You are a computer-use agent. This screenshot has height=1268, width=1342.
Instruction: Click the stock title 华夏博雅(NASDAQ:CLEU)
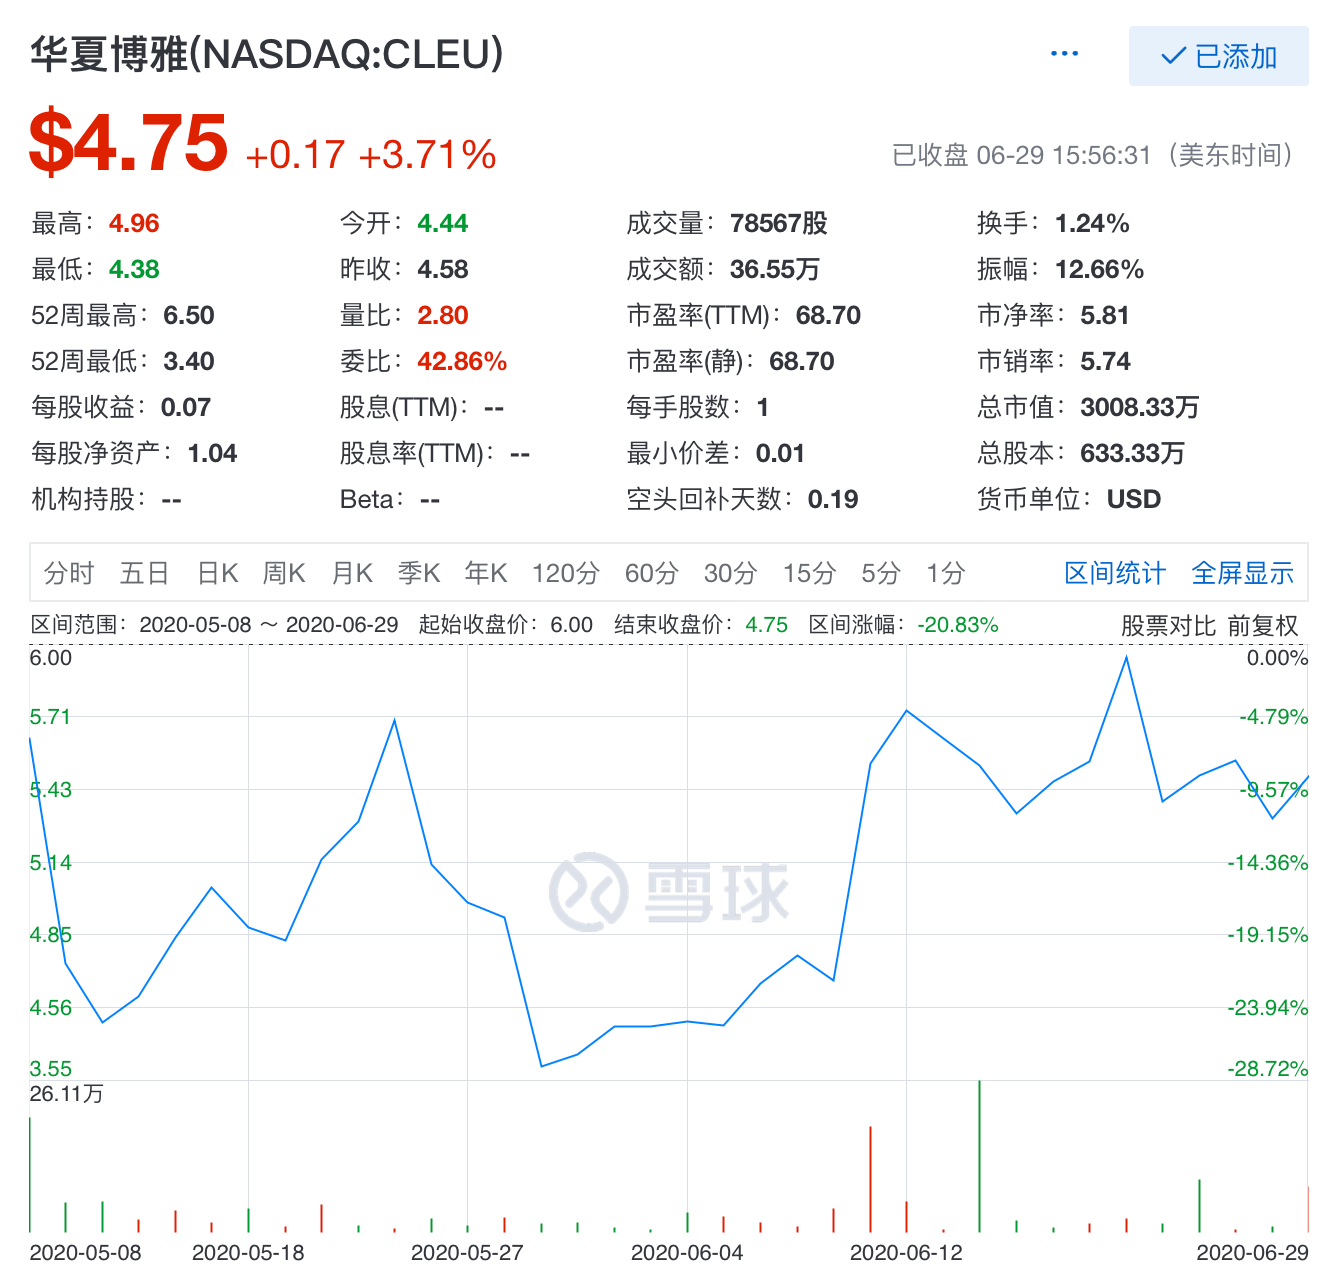click(x=267, y=54)
